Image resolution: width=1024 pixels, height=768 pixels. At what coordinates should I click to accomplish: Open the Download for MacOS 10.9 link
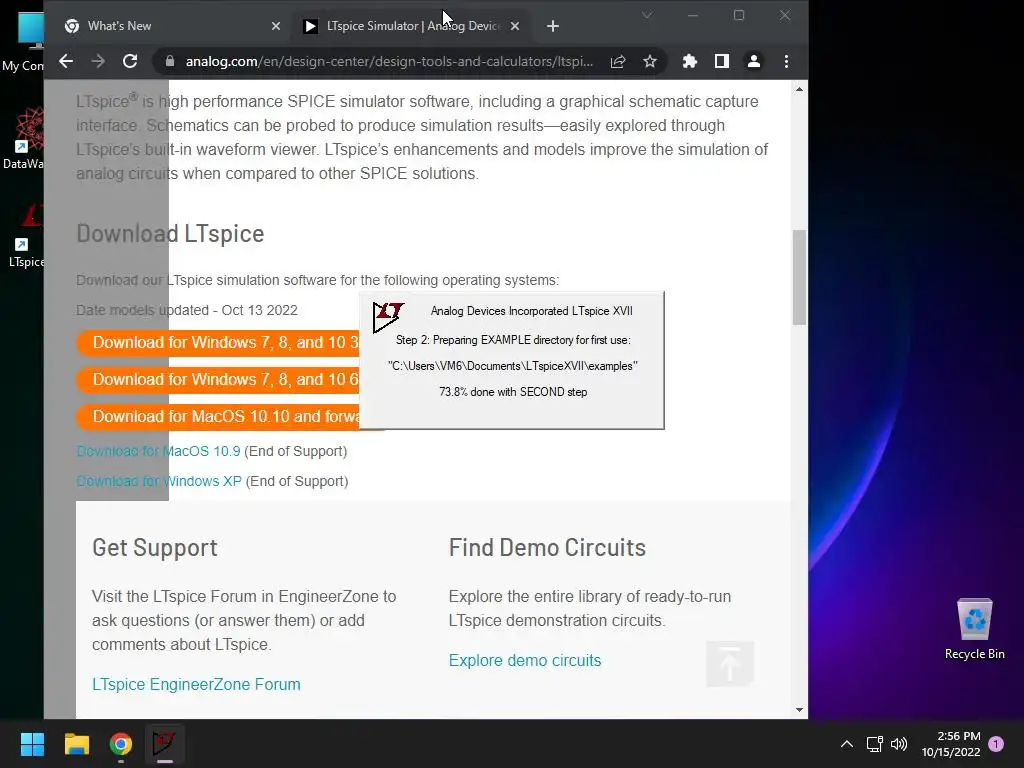click(x=158, y=451)
